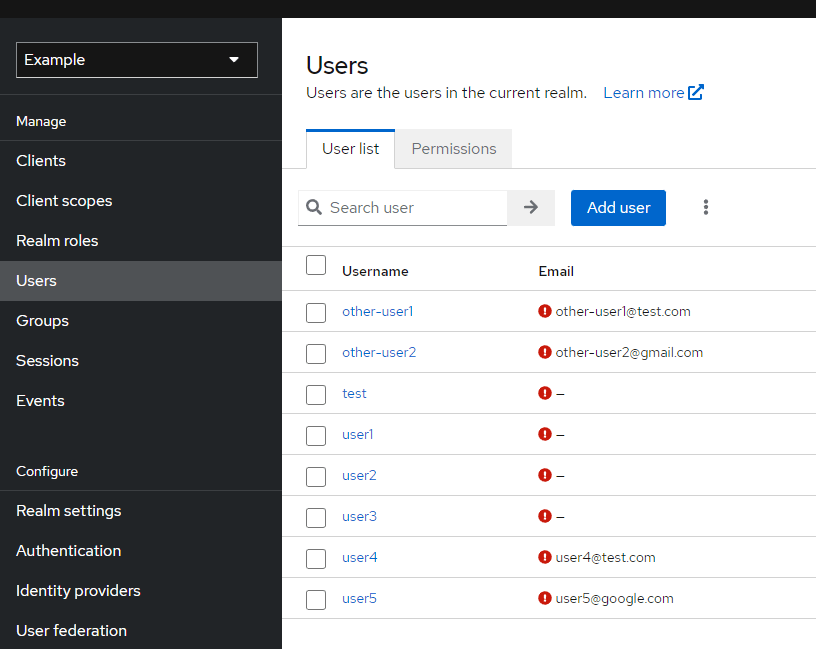
Task: Switch to the Permissions tab
Action: 453,148
